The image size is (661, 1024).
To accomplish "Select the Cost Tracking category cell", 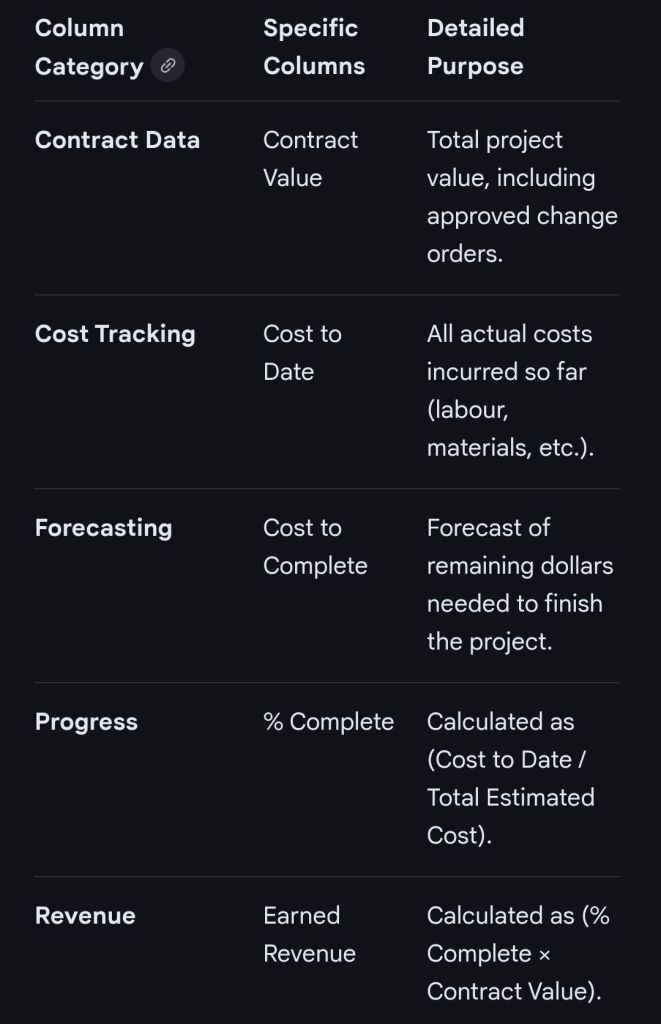I will click(115, 334).
